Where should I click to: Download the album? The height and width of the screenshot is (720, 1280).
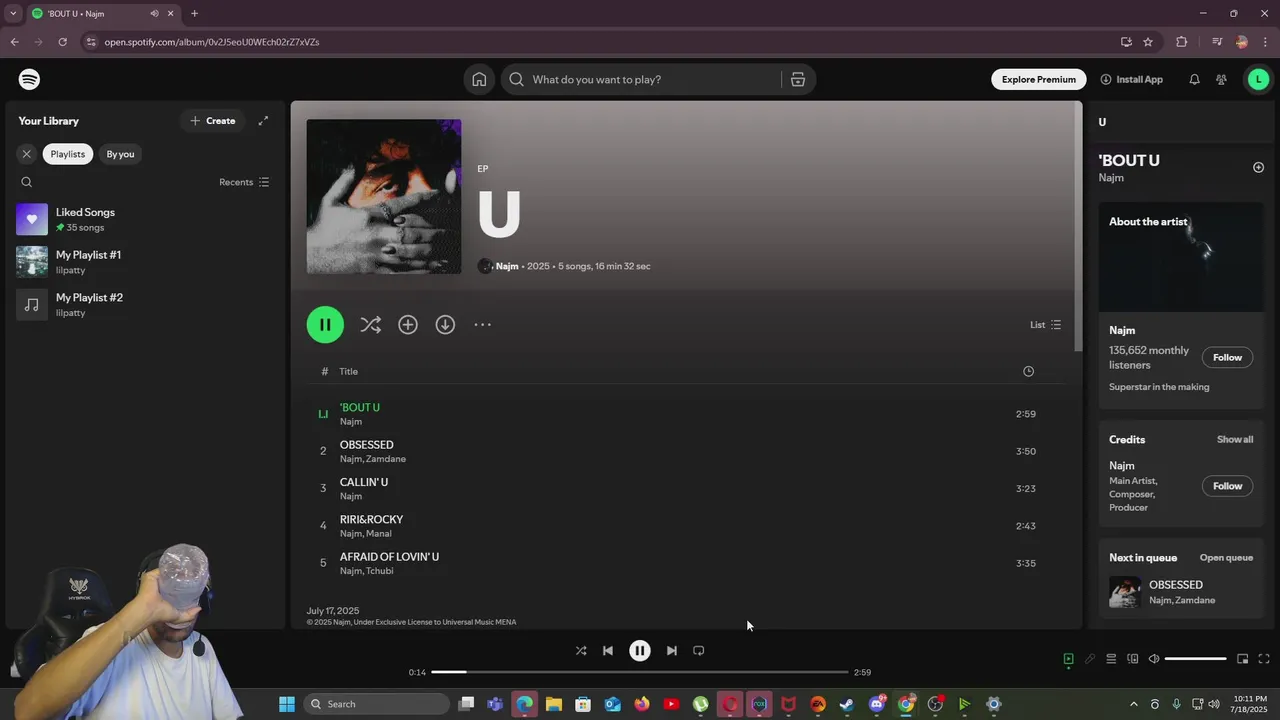[x=445, y=324]
